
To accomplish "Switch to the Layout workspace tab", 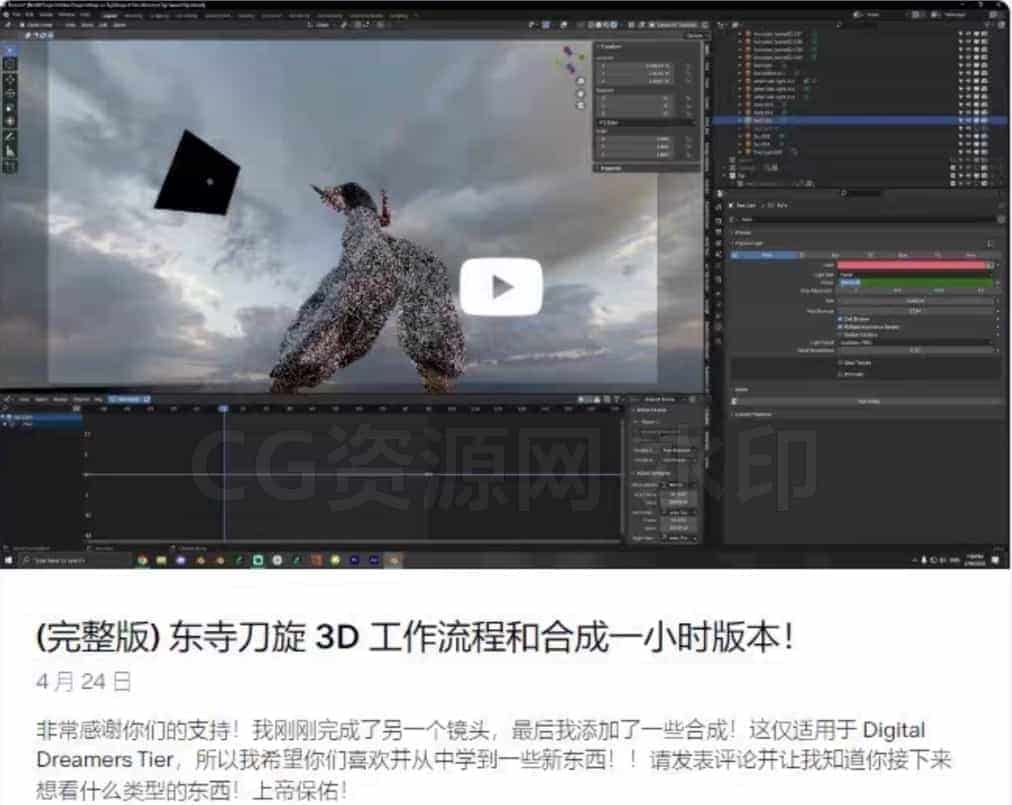I will point(110,15).
